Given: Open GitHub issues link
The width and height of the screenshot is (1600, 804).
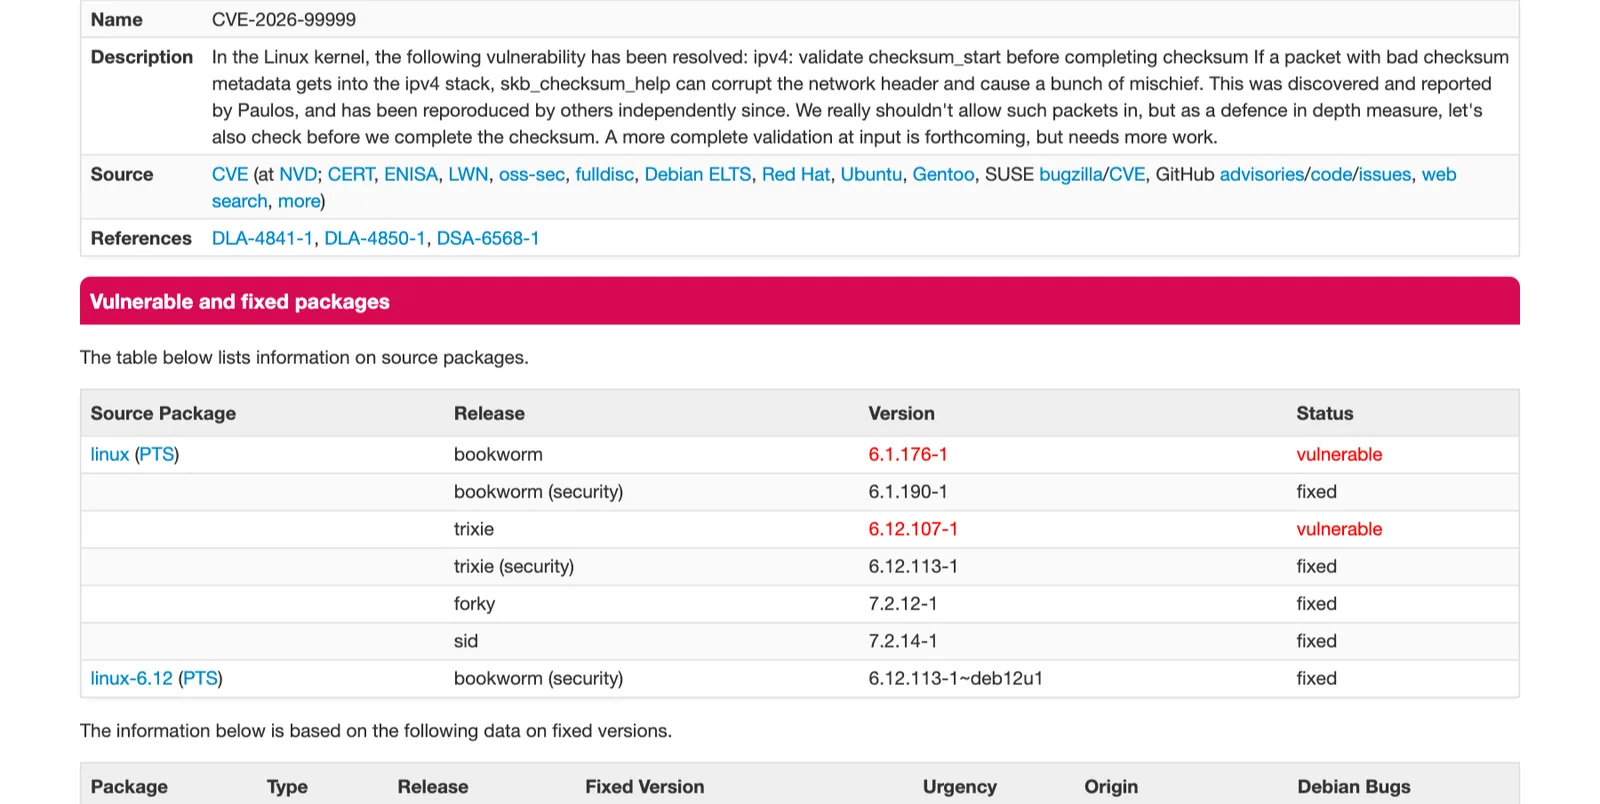Looking at the screenshot, I should pos(1384,174).
